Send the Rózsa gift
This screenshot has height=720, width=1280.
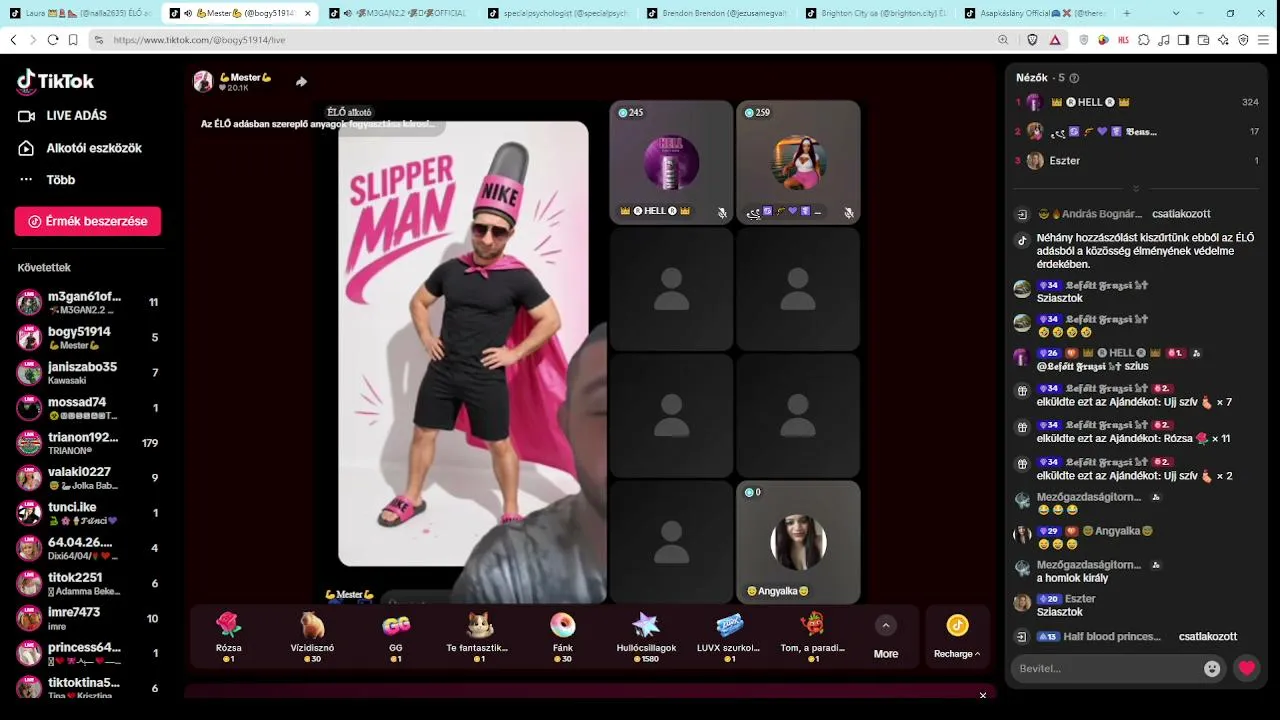click(229, 637)
